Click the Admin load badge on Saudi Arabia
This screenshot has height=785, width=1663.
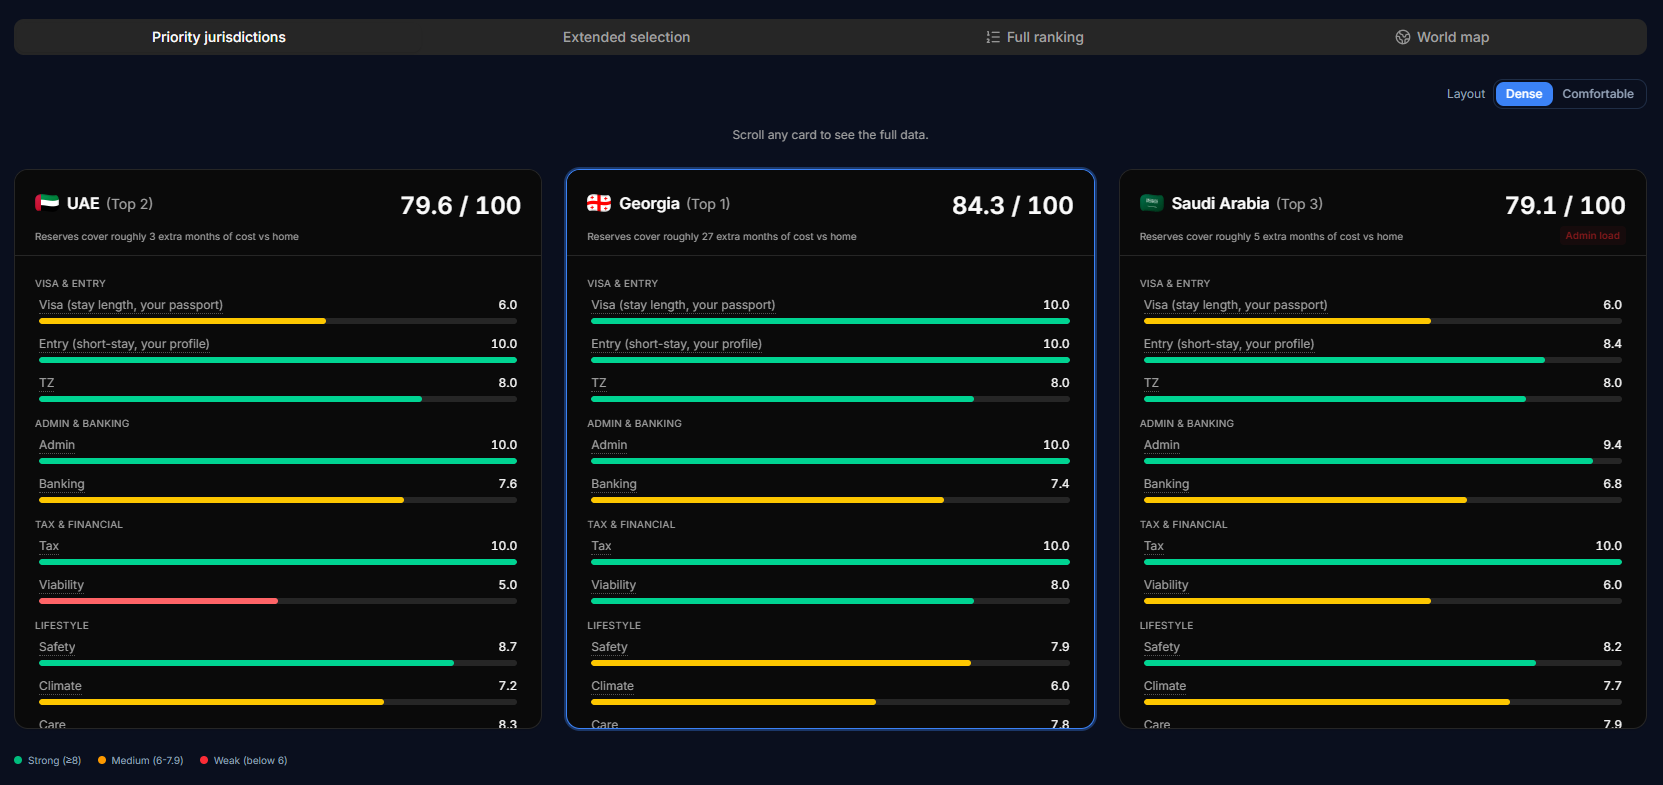1593,236
